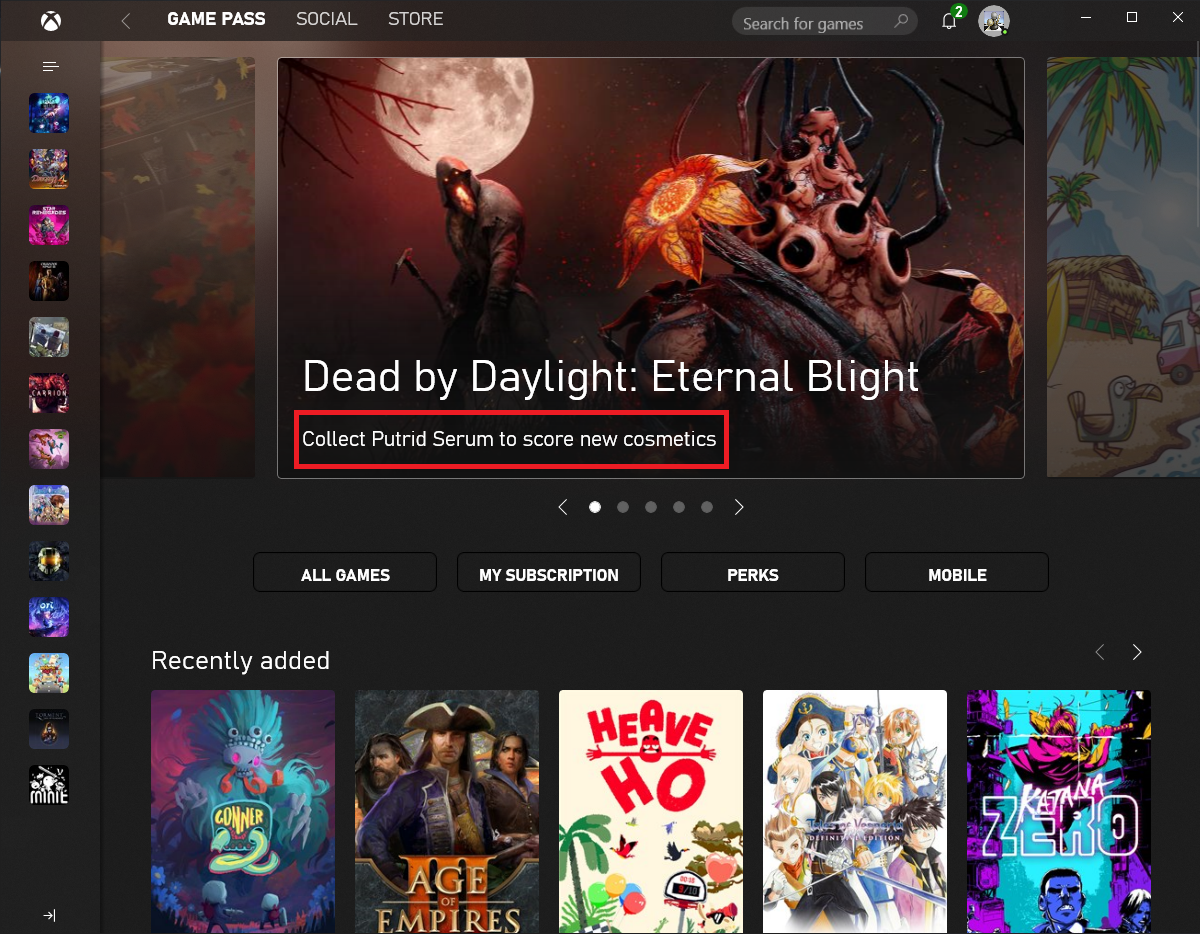Select the third carousel page dot
This screenshot has height=934, width=1200.
(651, 507)
